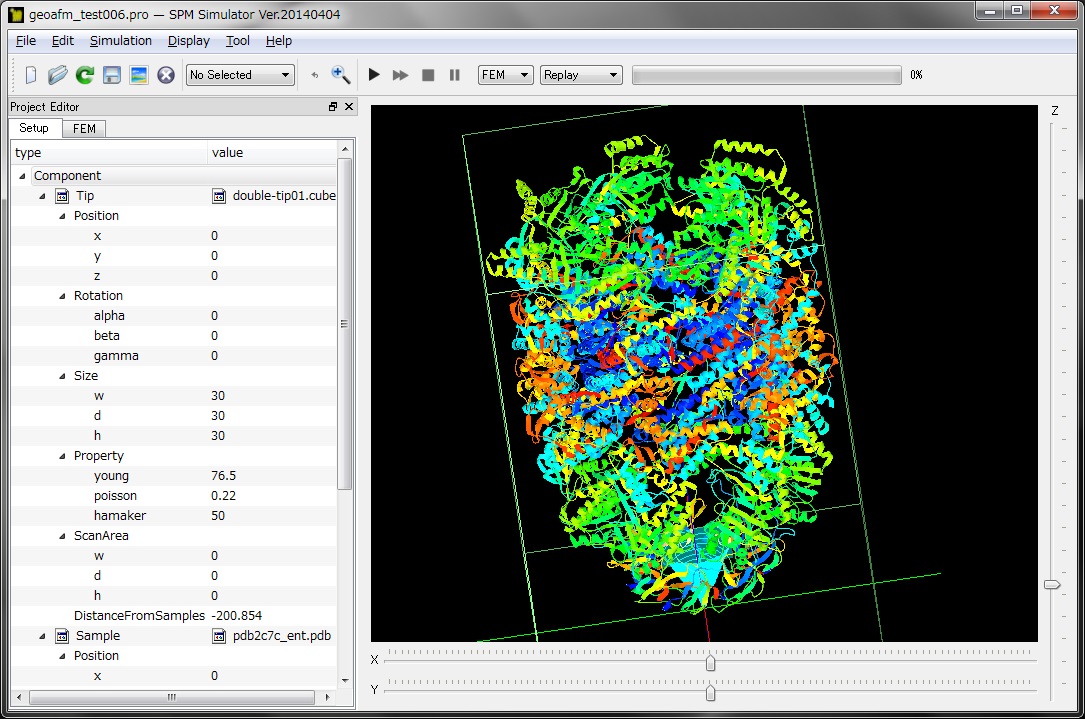
Task: Click the Y axis slider handle
Action: (x=710, y=692)
